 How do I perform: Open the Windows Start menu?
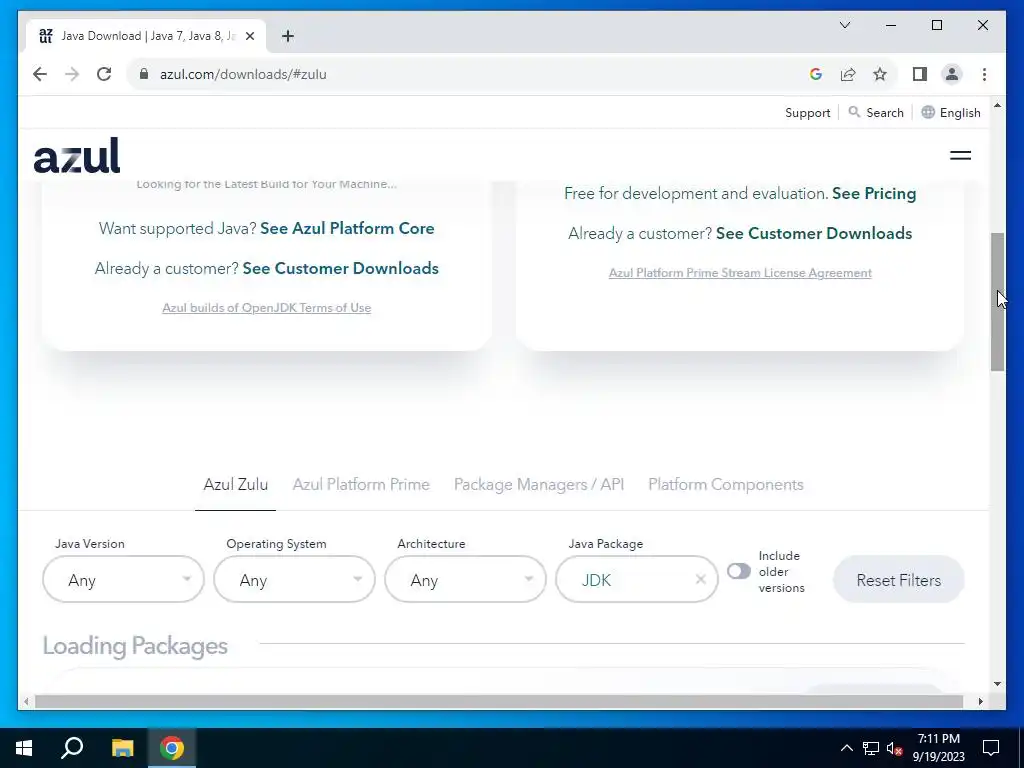coord(24,748)
